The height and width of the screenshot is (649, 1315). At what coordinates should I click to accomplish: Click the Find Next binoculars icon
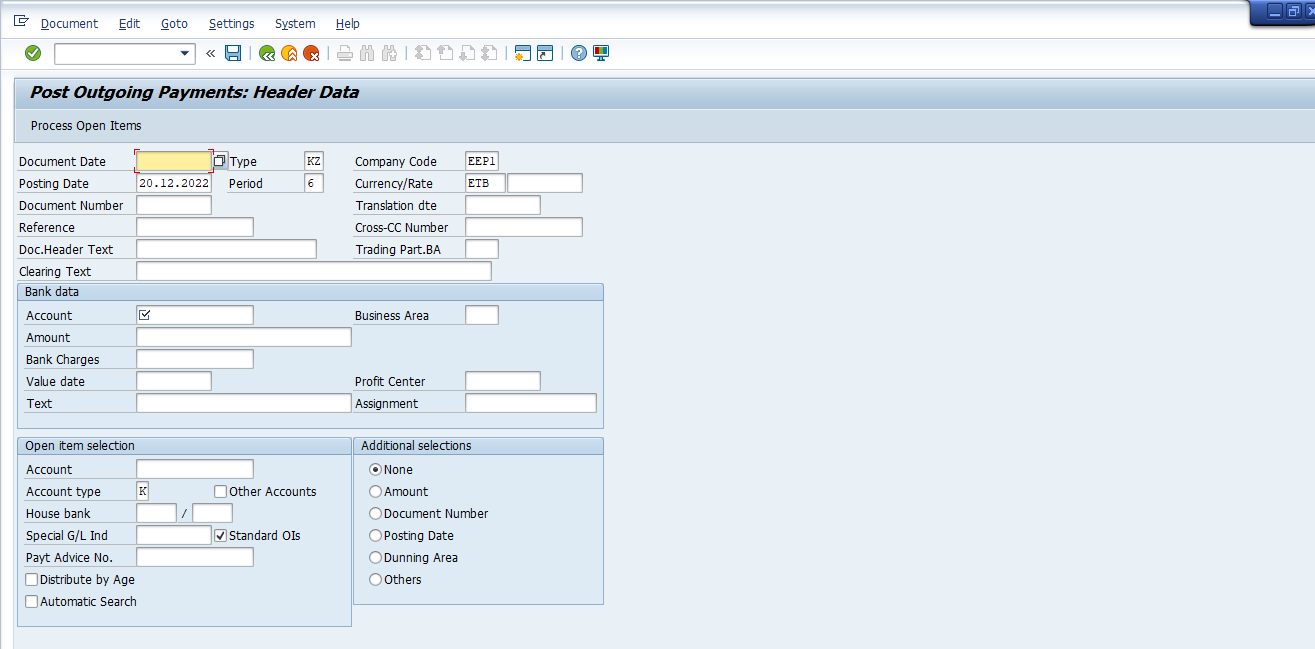389,53
